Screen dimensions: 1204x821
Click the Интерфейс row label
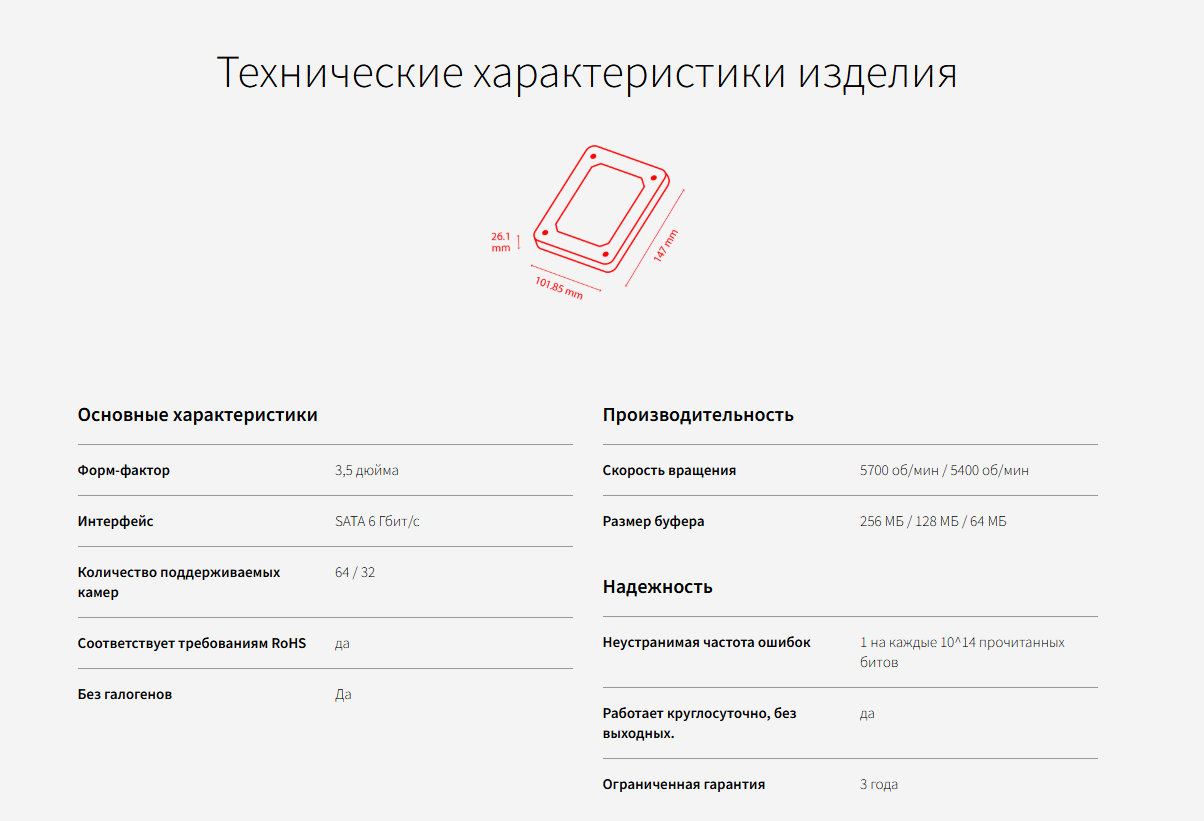116,521
